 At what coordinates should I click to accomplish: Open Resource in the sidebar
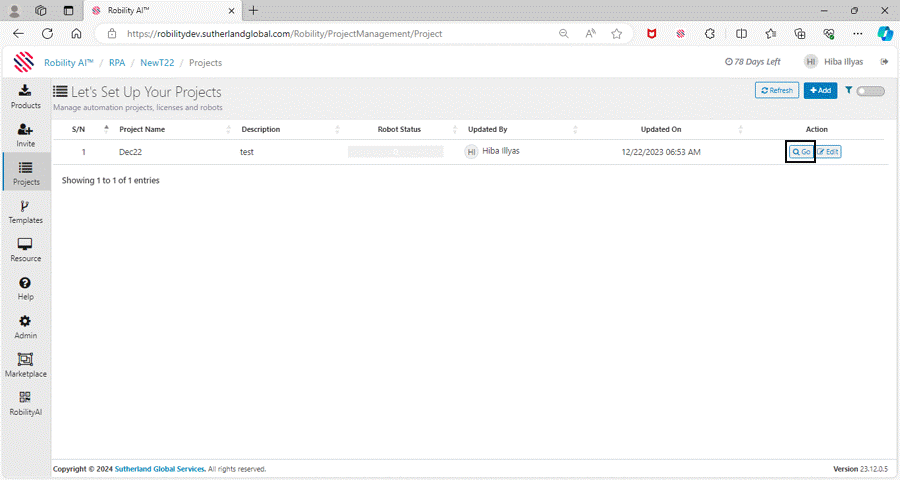coord(25,250)
